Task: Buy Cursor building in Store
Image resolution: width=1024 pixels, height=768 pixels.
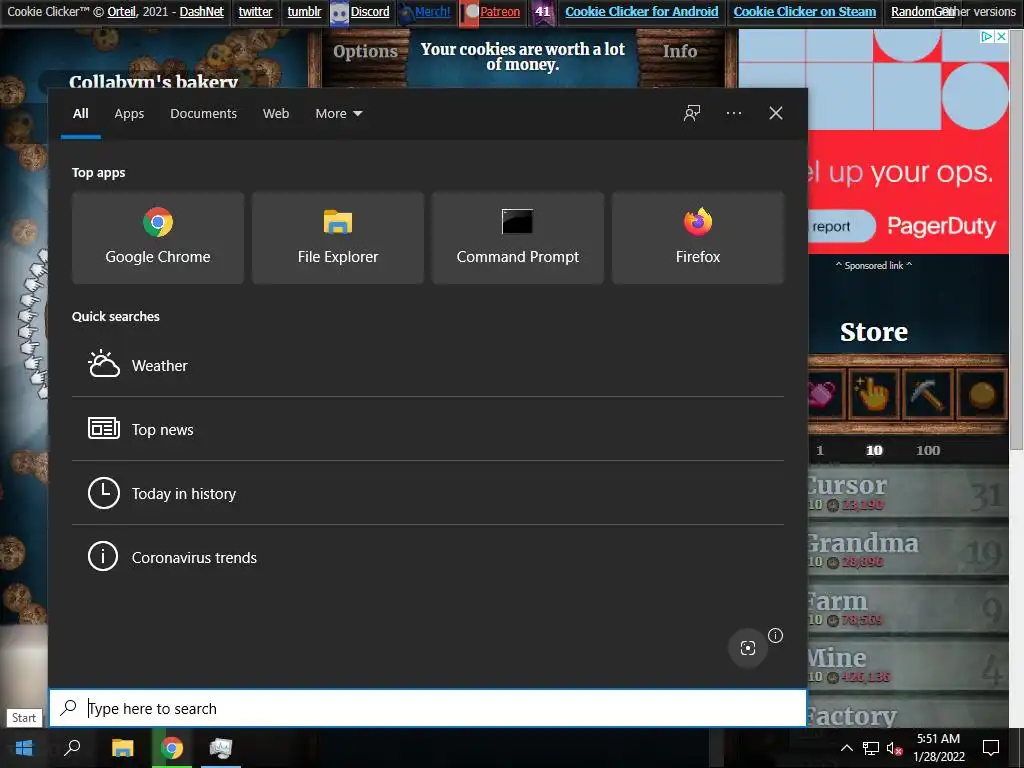Action: coord(908,494)
